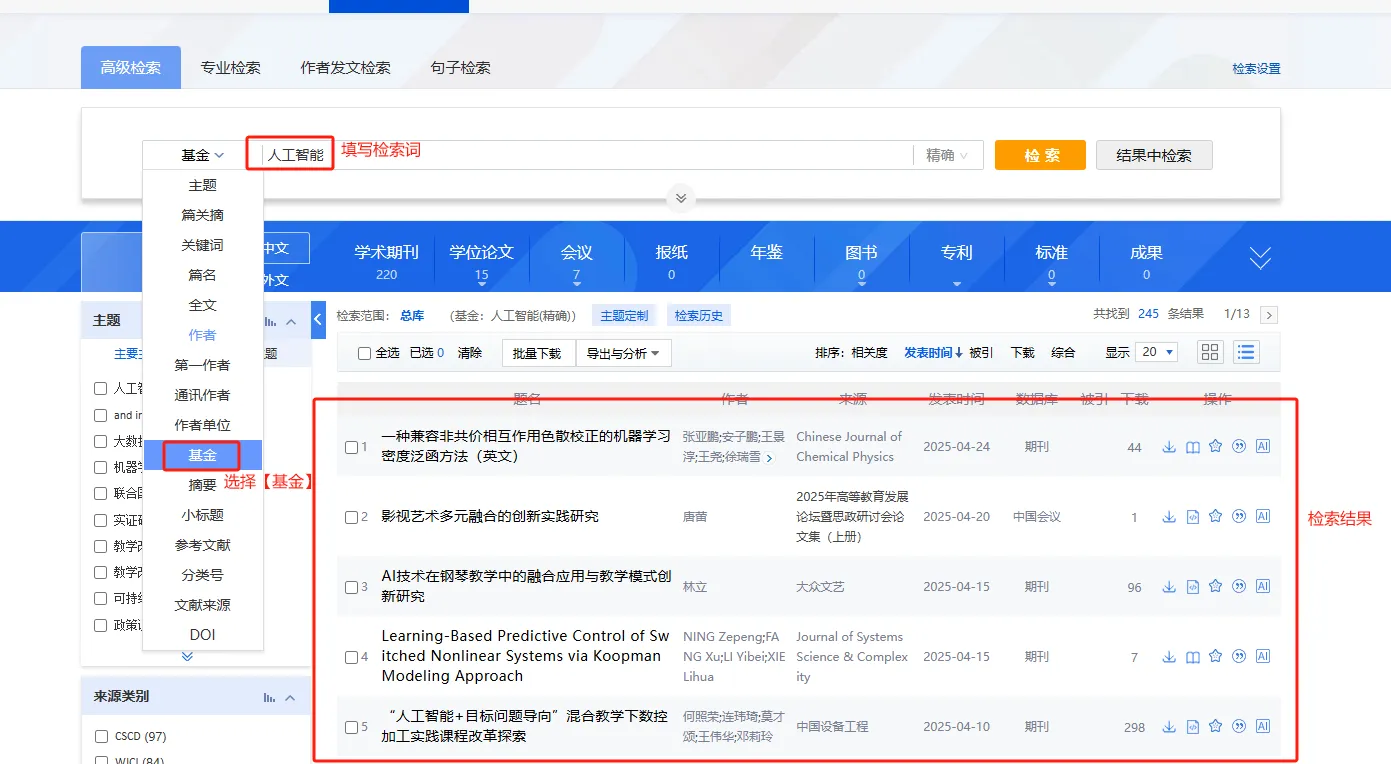
Task: Open the 显示 20 per-page dropdown
Action: pyautogui.click(x=1156, y=352)
